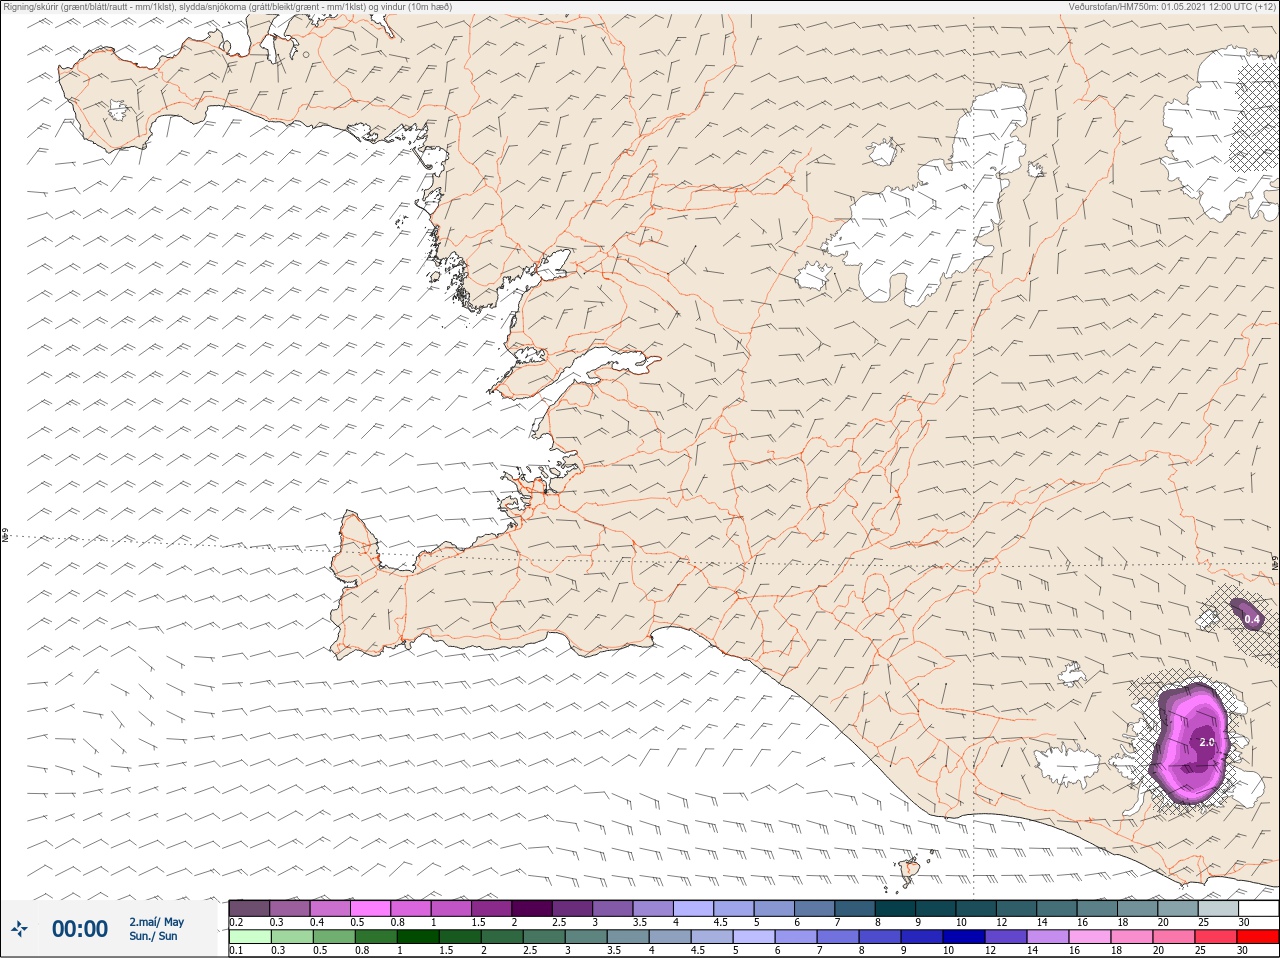Click the 2.0 precipitation value label on the map
Screen dimensions: 1280x958
(x=1206, y=742)
